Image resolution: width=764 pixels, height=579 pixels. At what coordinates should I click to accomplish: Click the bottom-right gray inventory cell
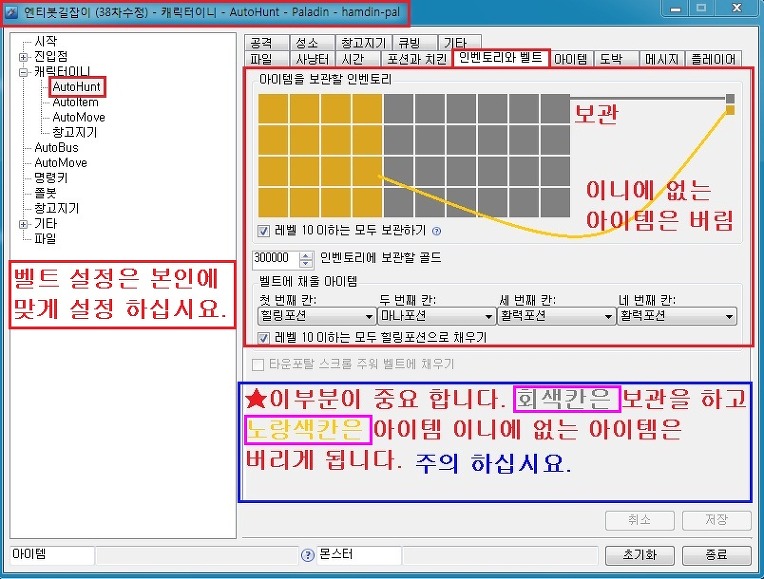pos(554,202)
